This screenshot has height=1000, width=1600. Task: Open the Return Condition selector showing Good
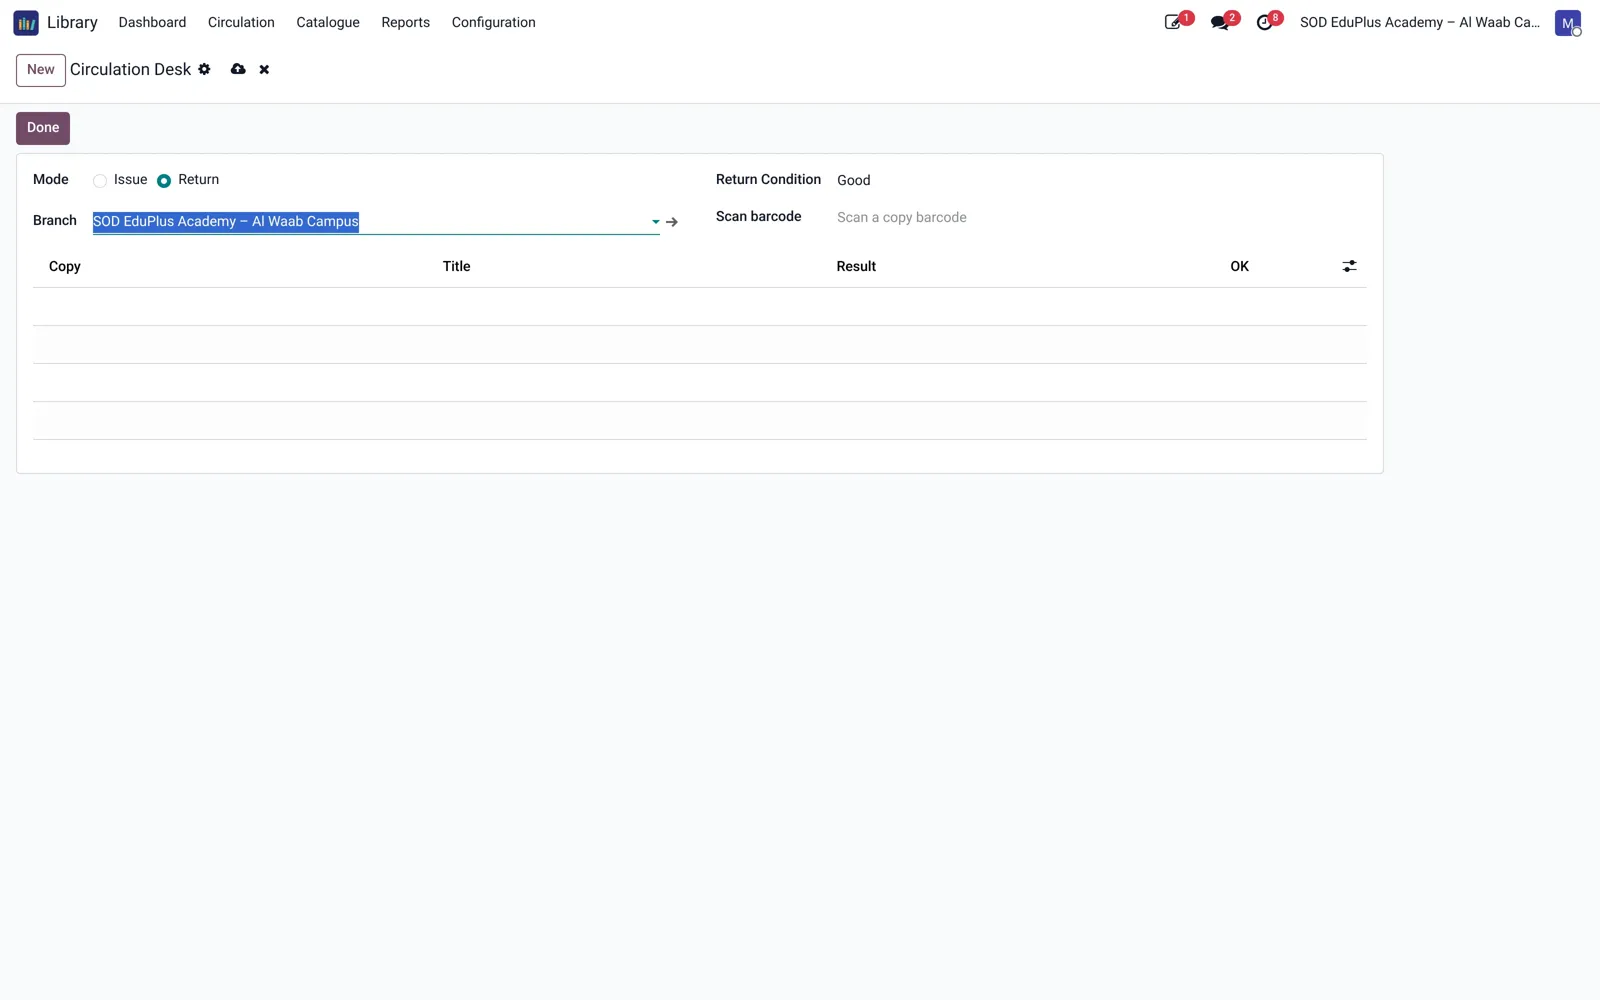(1100, 180)
